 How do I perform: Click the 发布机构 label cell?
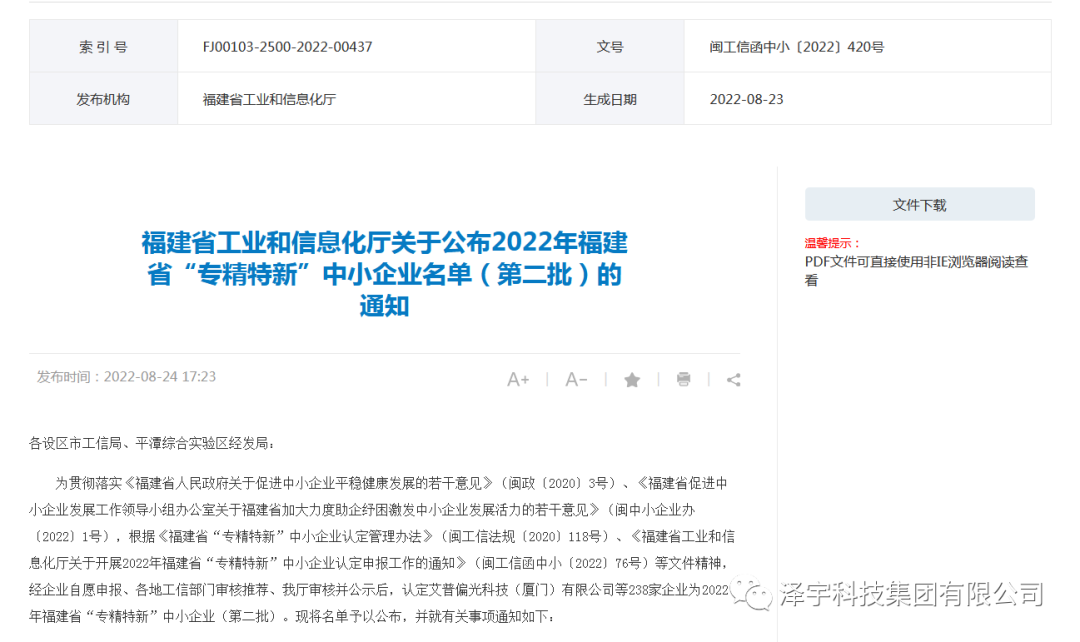pos(103,99)
